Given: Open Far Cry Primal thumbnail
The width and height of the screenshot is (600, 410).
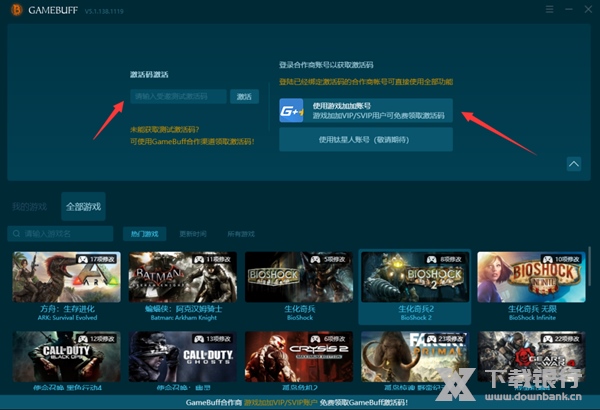Looking at the screenshot, I should (x=415, y=356).
